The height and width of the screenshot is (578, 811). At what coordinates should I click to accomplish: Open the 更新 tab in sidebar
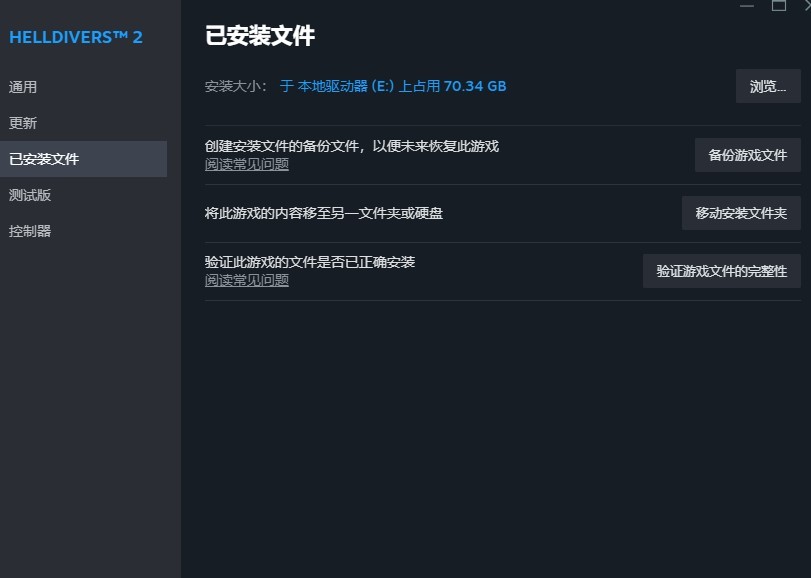30,123
